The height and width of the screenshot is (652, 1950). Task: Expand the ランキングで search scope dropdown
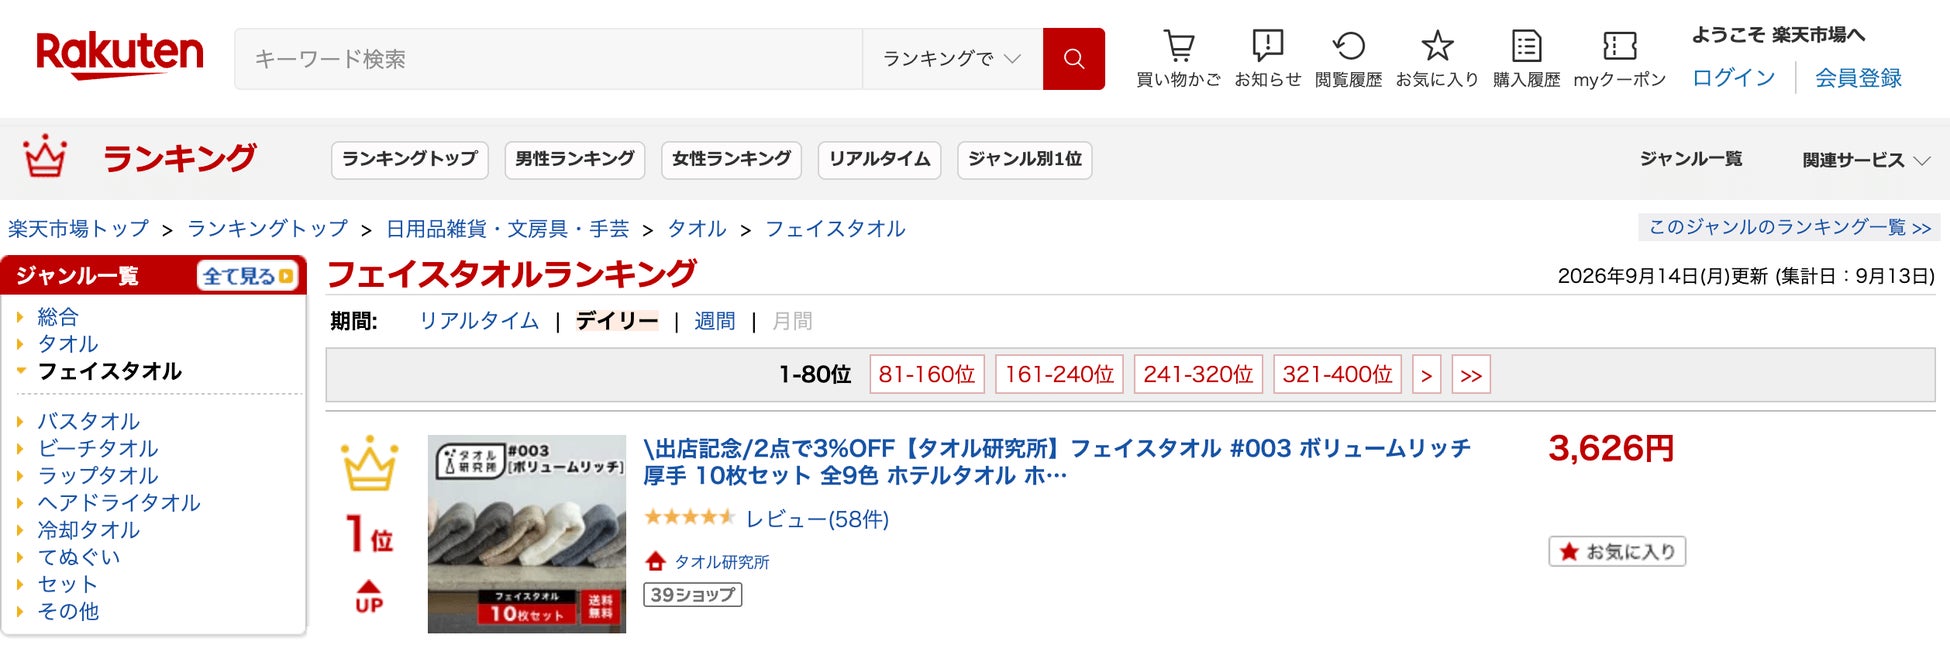(x=952, y=59)
